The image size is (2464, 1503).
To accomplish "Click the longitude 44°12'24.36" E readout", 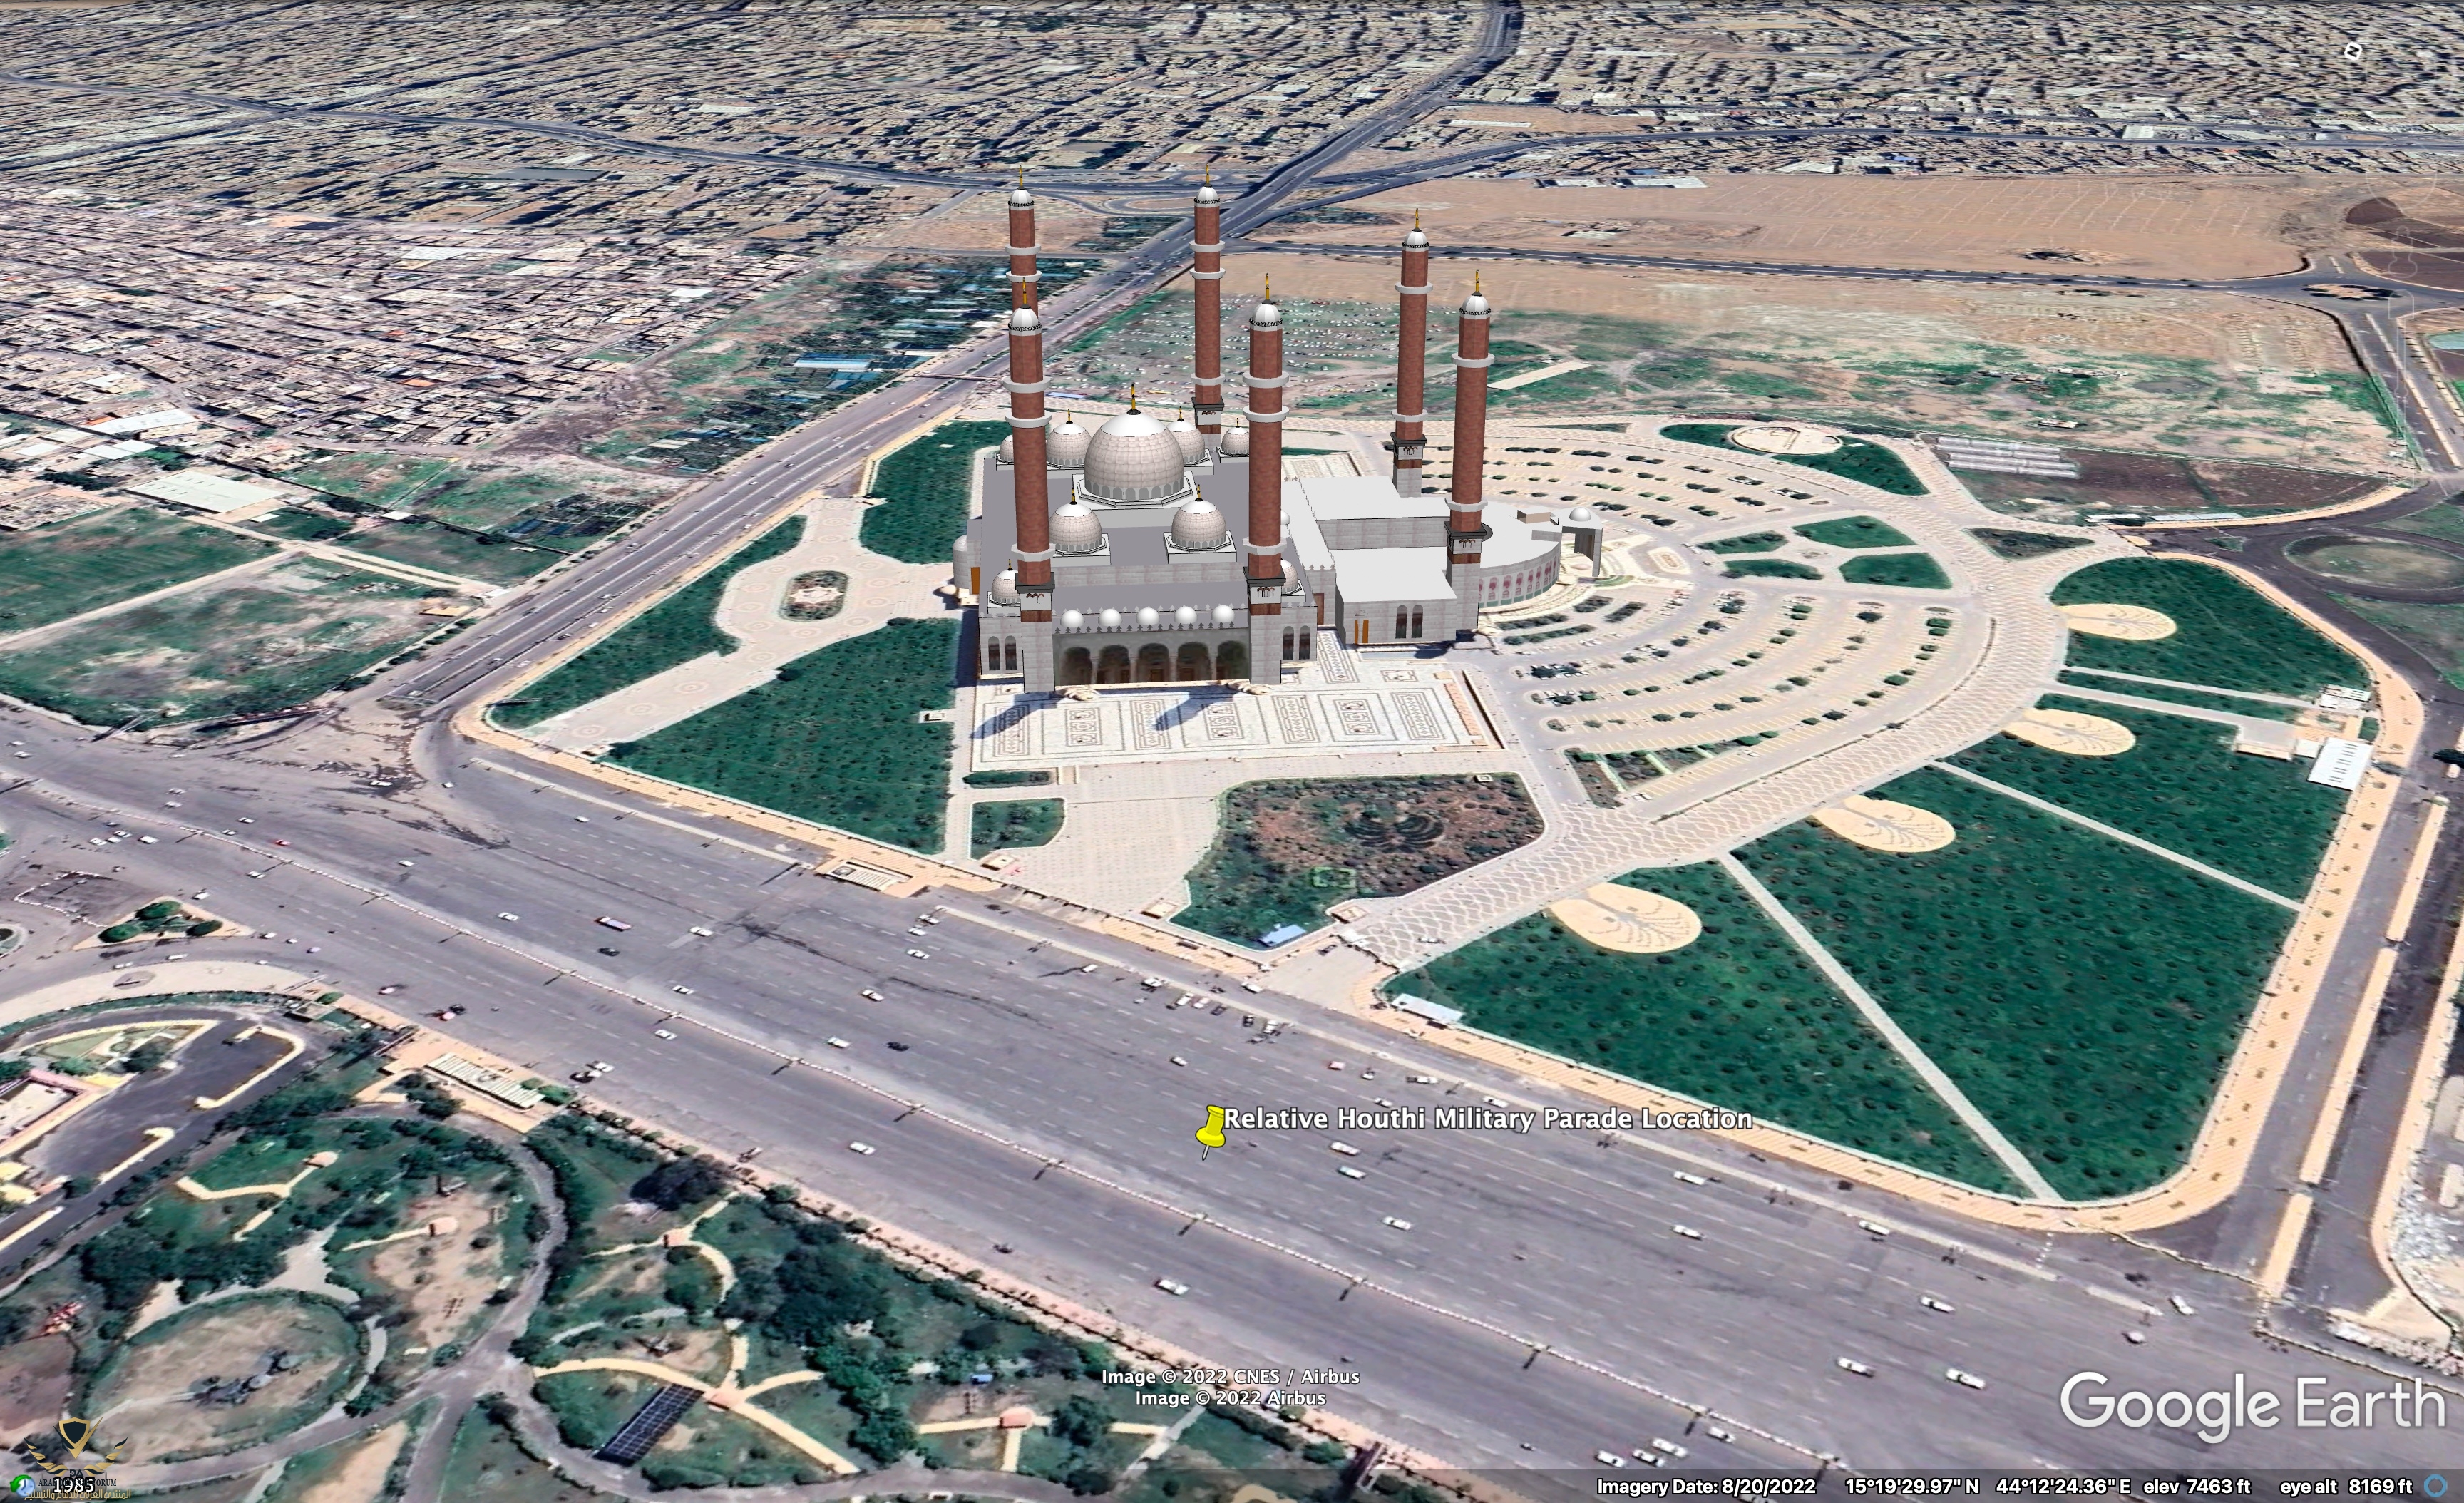I will tap(2063, 1487).
